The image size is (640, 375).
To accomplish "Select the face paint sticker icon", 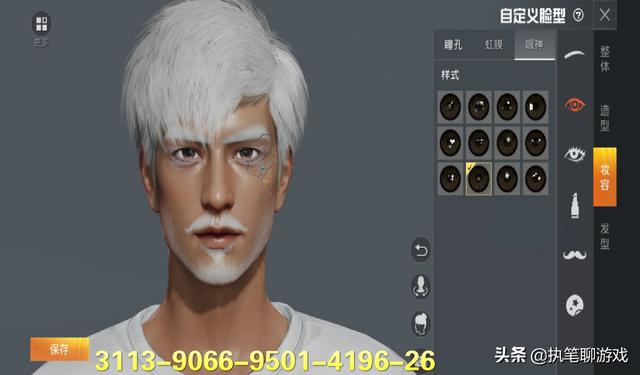I will point(575,305).
